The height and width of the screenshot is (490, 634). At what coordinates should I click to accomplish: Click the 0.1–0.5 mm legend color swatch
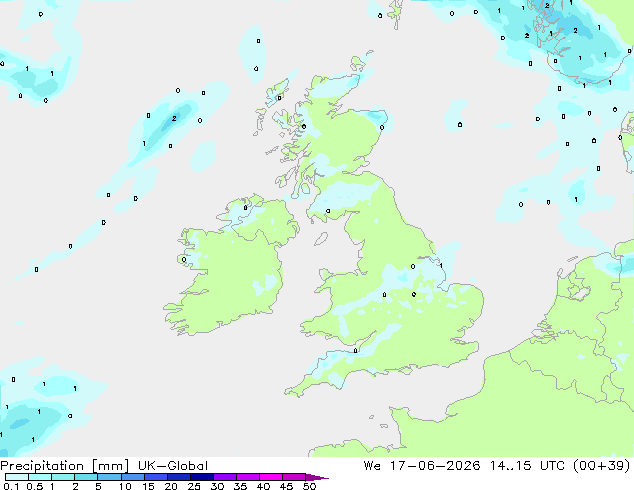point(17,477)
